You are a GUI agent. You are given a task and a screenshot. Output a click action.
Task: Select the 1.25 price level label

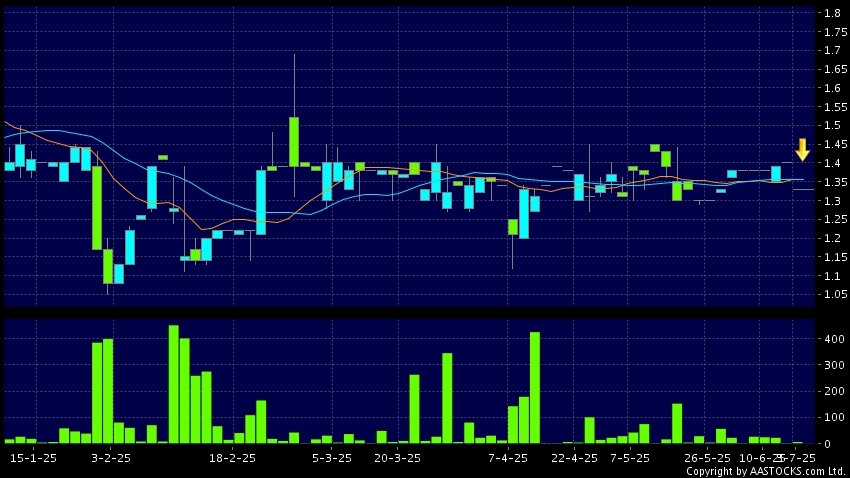coord(835,219)
